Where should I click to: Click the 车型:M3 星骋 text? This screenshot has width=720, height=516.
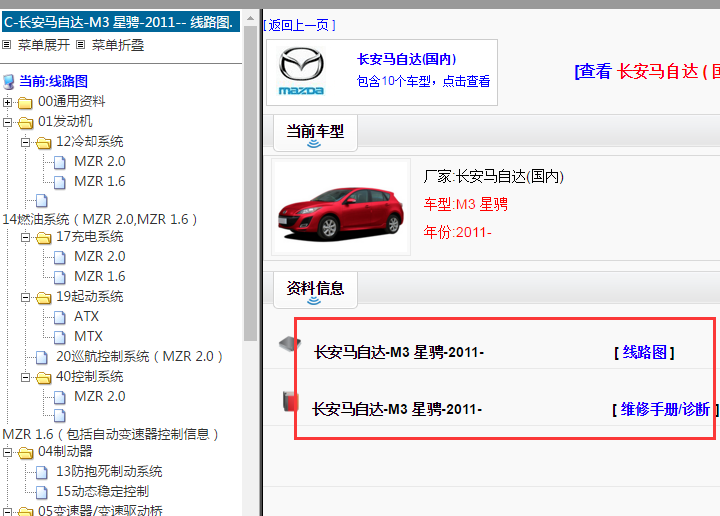tap(466, 204)
